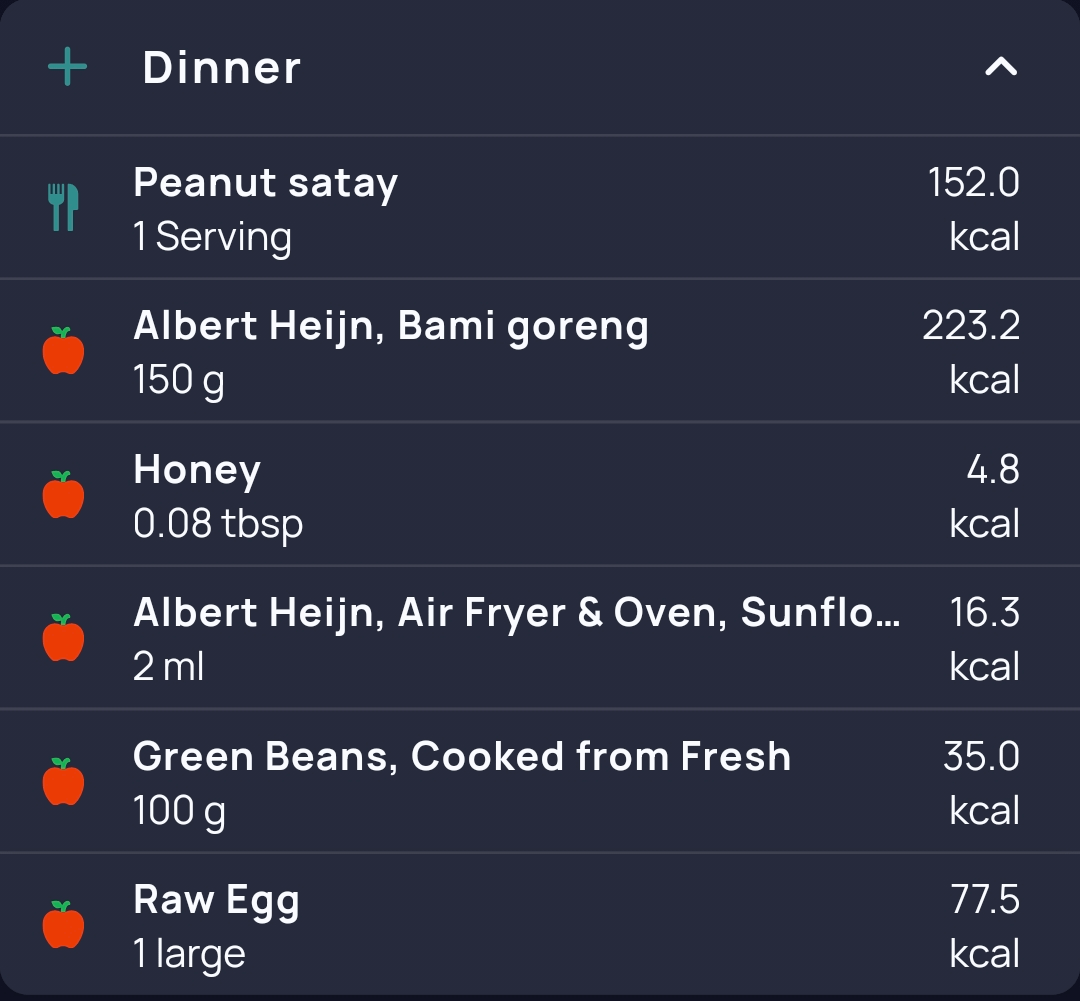The image size is (1080, 1001).
Task: Tap the plus icon beside Dinner
Action: (68, 67)
